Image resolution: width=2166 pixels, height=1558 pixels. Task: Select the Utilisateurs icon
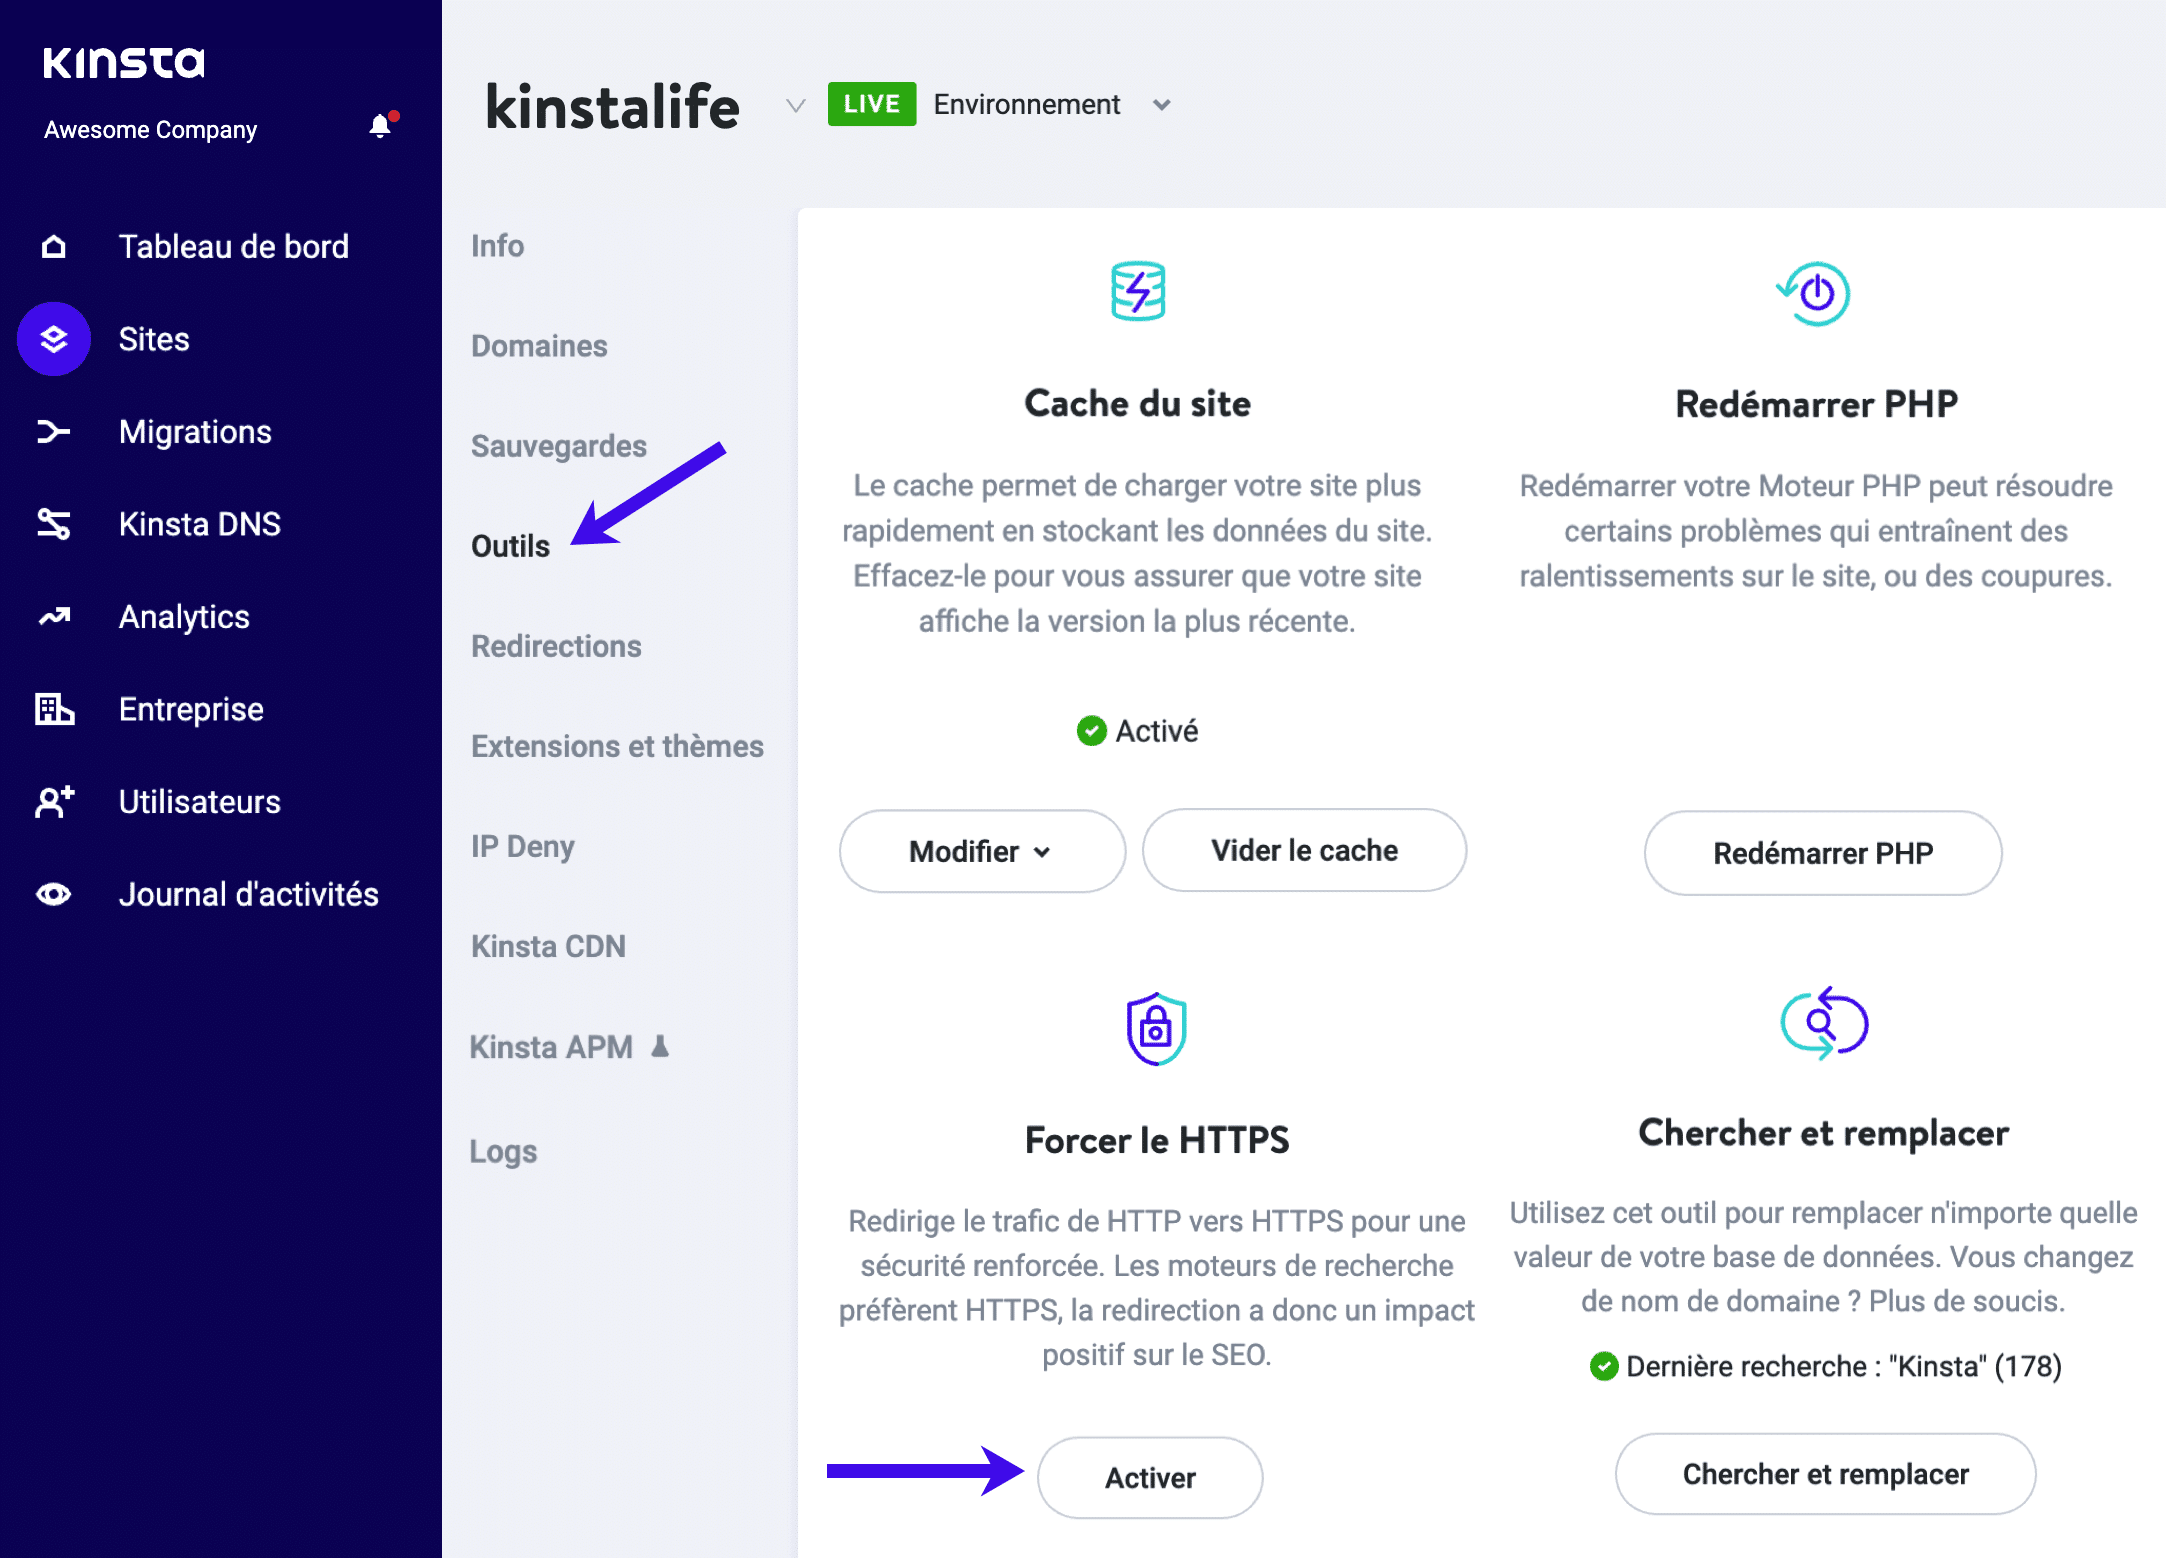[x=54, y=801]
